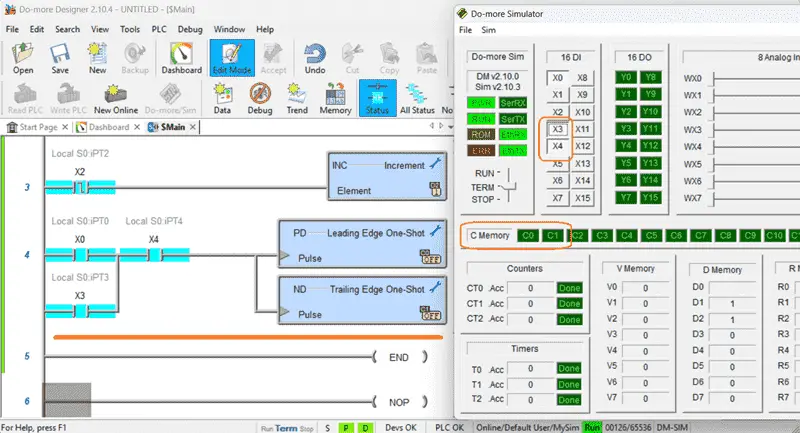This screenshot has width=800, height=433.
Task: Open the Memory toolbar icon
Action: [x=335, y=99]
